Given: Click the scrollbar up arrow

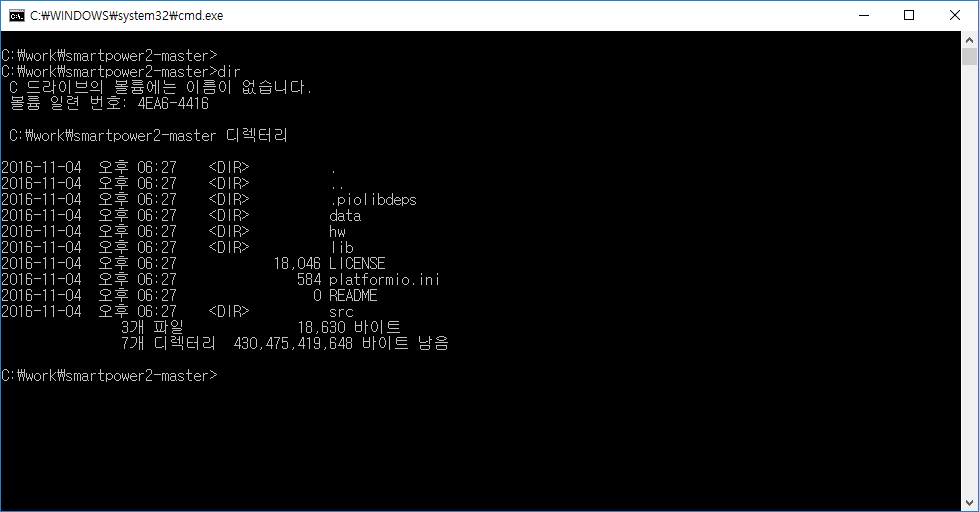Looking at the screenshot, I should 969,40.
